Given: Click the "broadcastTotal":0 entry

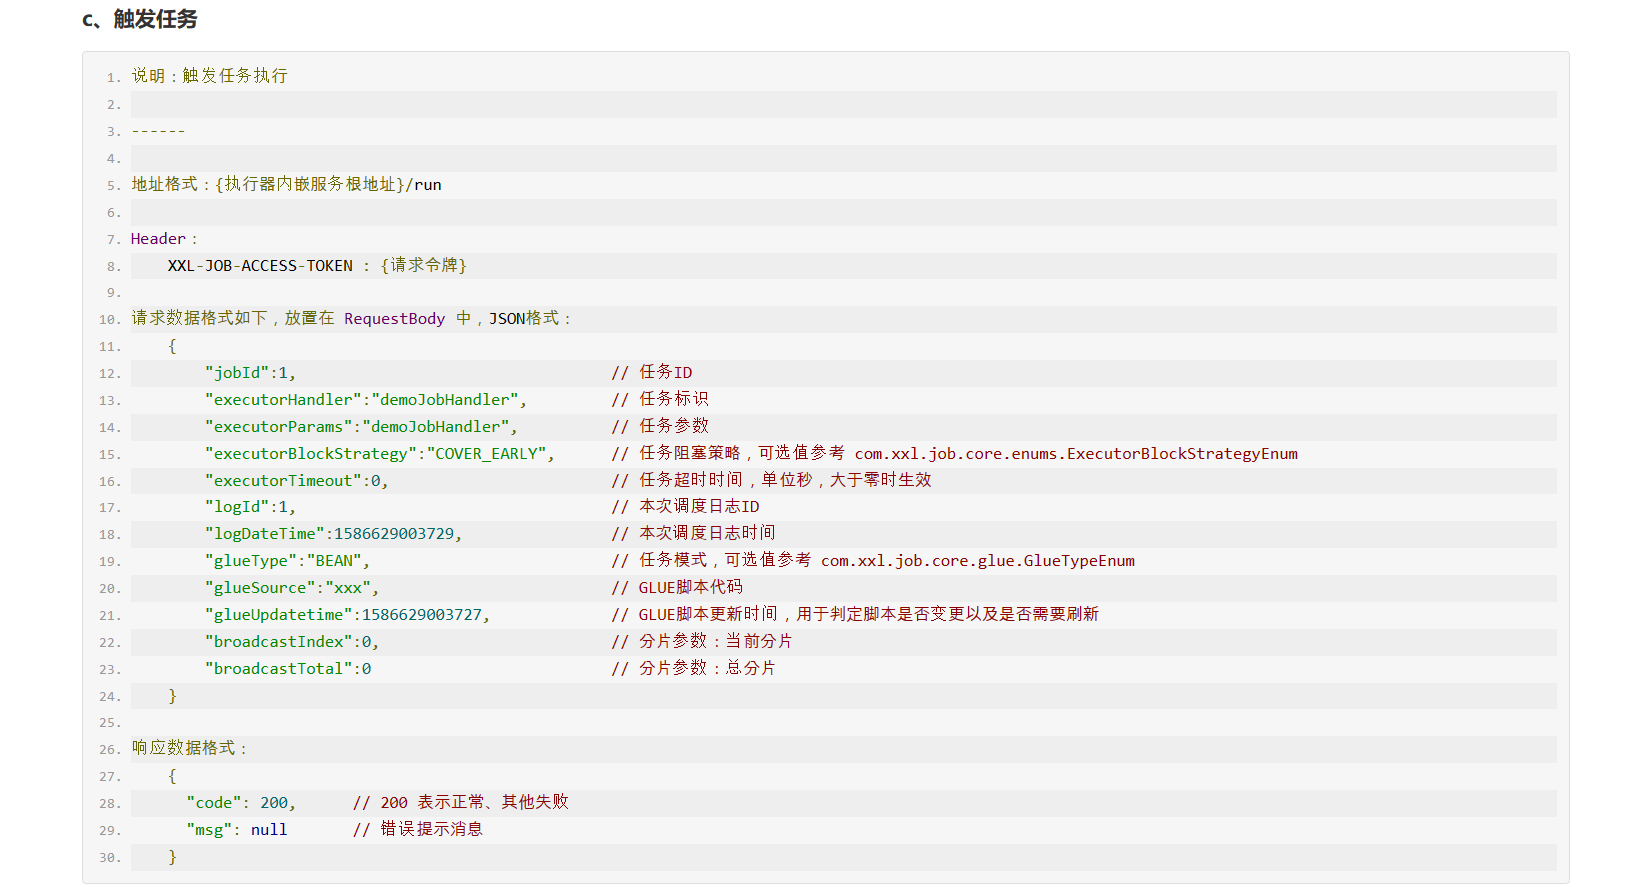Looking at the screenshot, I should (x=288, y=669).
